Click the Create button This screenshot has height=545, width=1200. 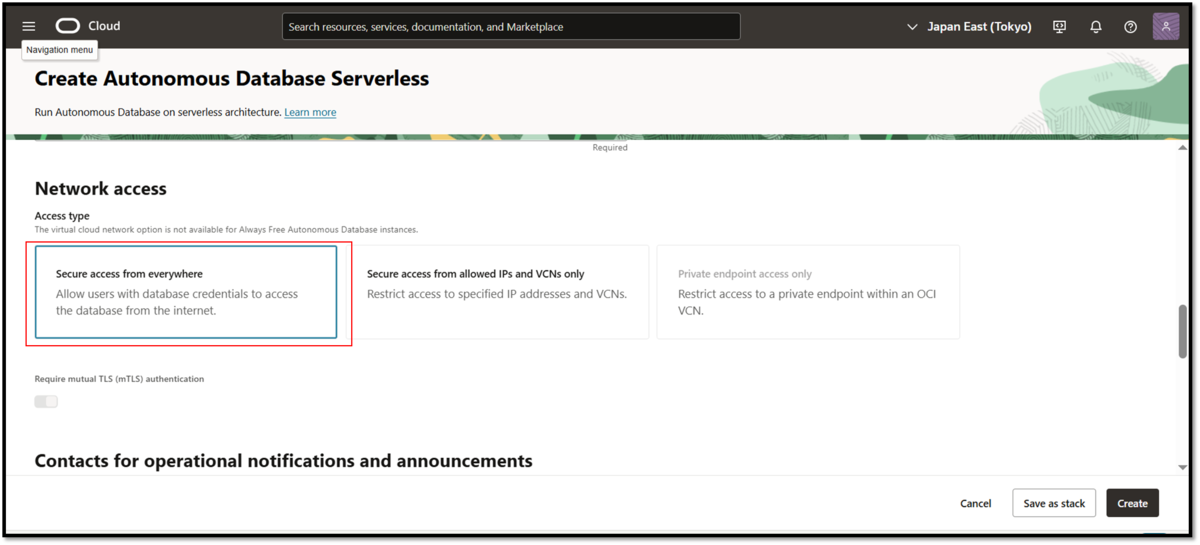pos(1132,503)
